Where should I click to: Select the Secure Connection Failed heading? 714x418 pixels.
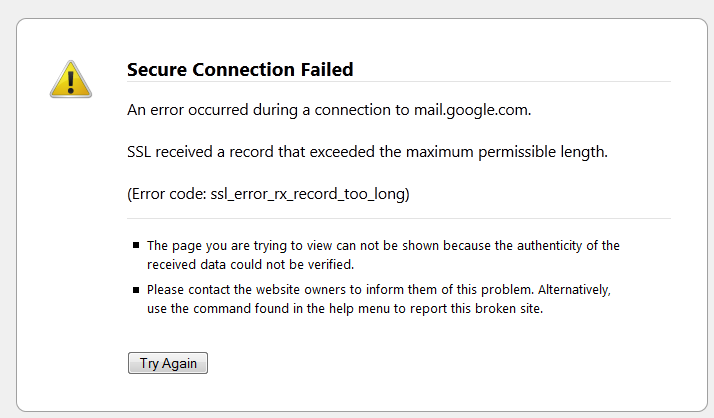[x=240, y=70]
